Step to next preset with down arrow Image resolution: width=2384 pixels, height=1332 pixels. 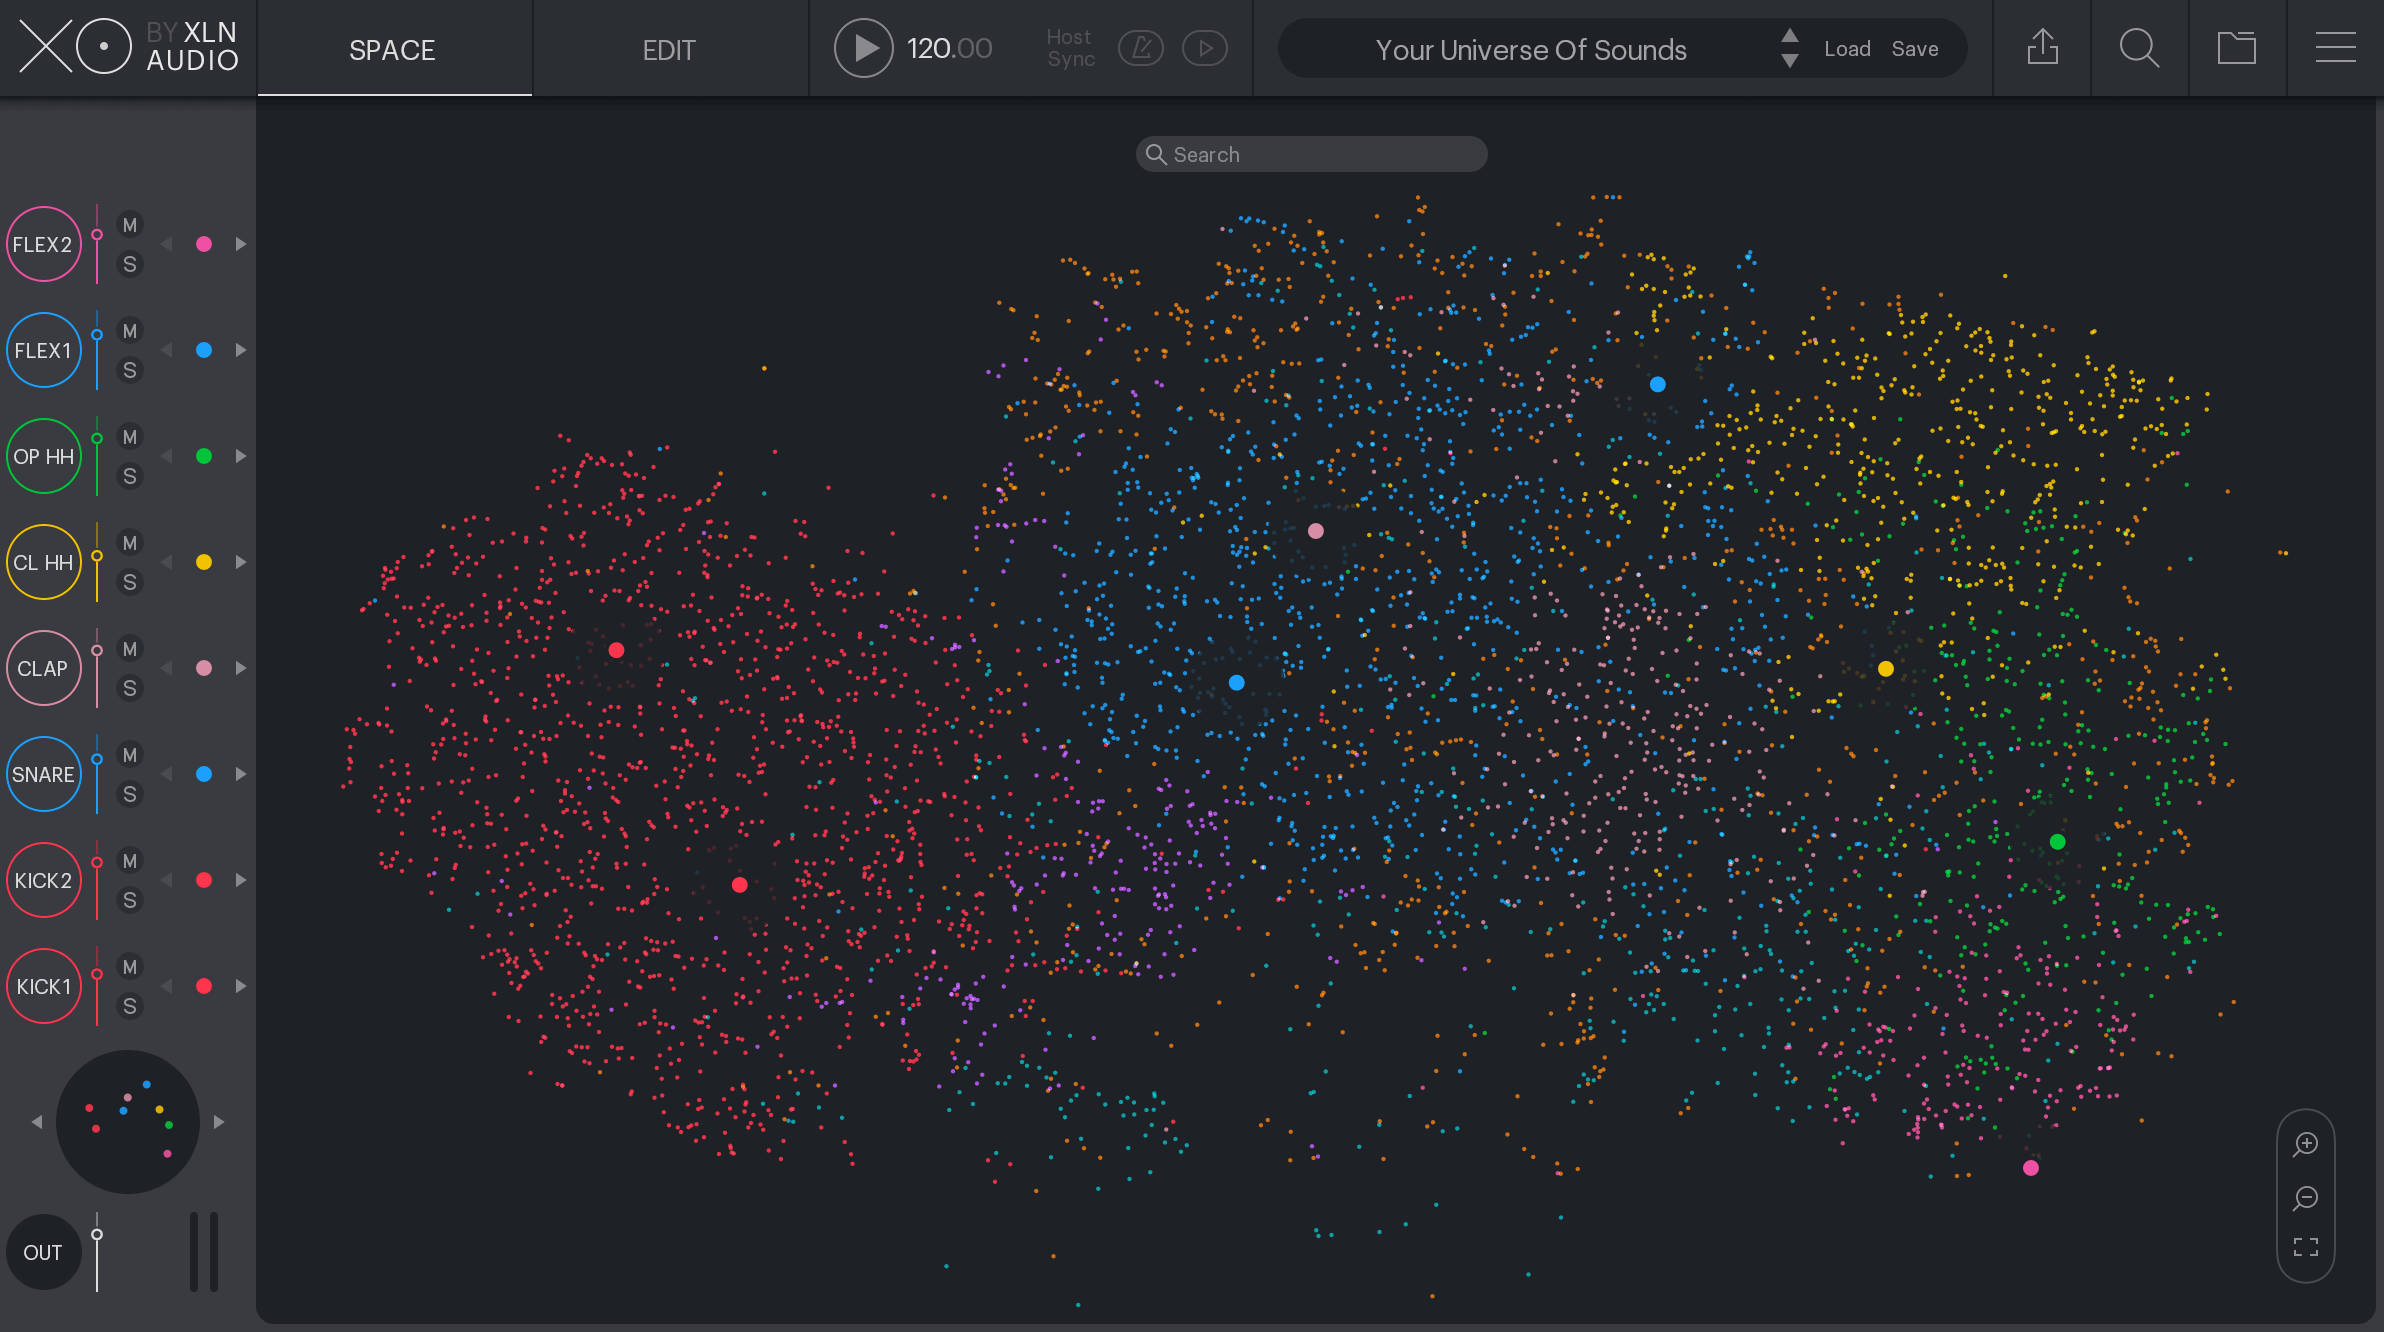[x=1790, y=62]
